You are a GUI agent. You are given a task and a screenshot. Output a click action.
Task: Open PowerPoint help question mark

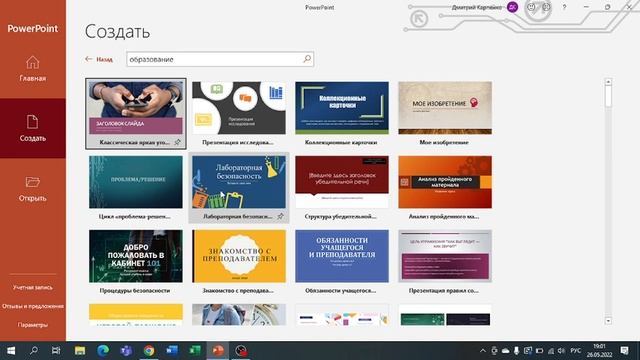564,7
